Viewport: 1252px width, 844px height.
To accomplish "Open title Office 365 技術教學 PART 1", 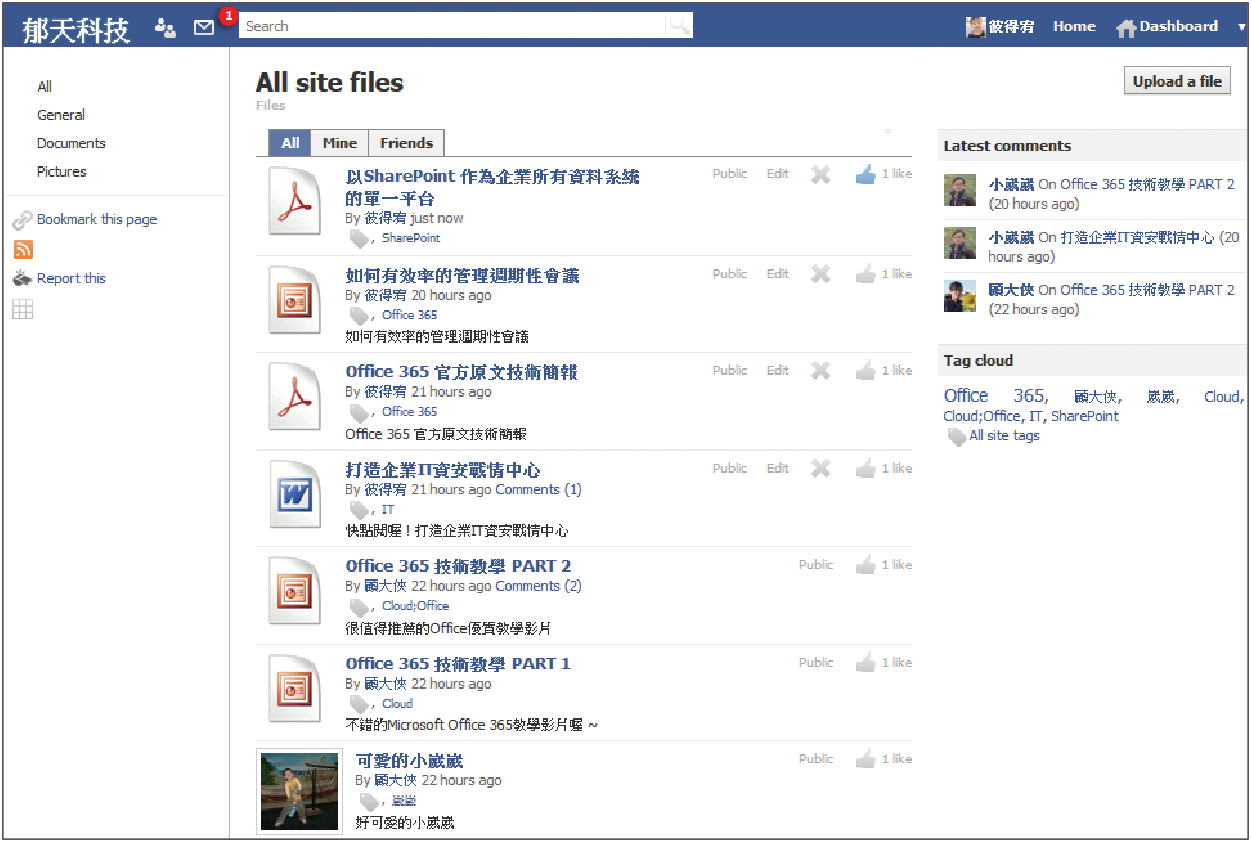I will 458,664.
